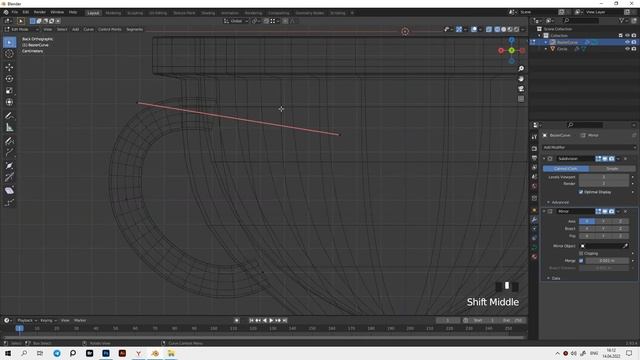
Task: Toggle the Clipping checkbox in Mirror modifier
Action: coord(581,253)
